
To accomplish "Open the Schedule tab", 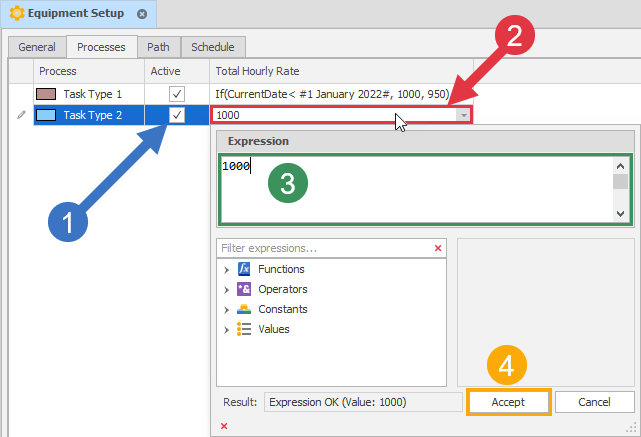I will (213, 47).
